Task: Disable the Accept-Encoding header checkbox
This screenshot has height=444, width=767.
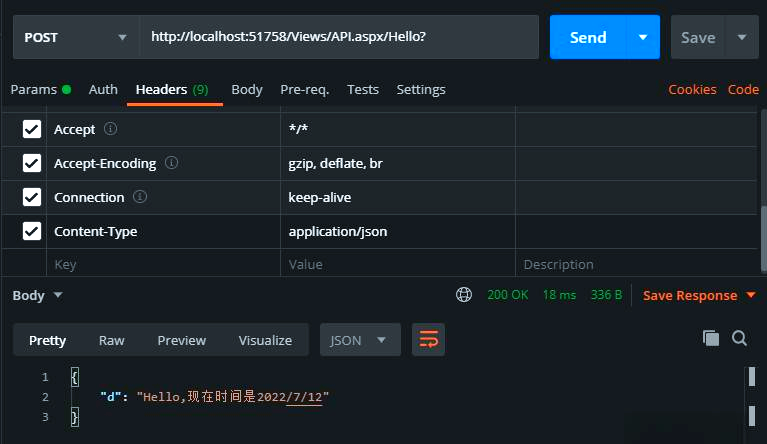Action: tap(32, 163)
